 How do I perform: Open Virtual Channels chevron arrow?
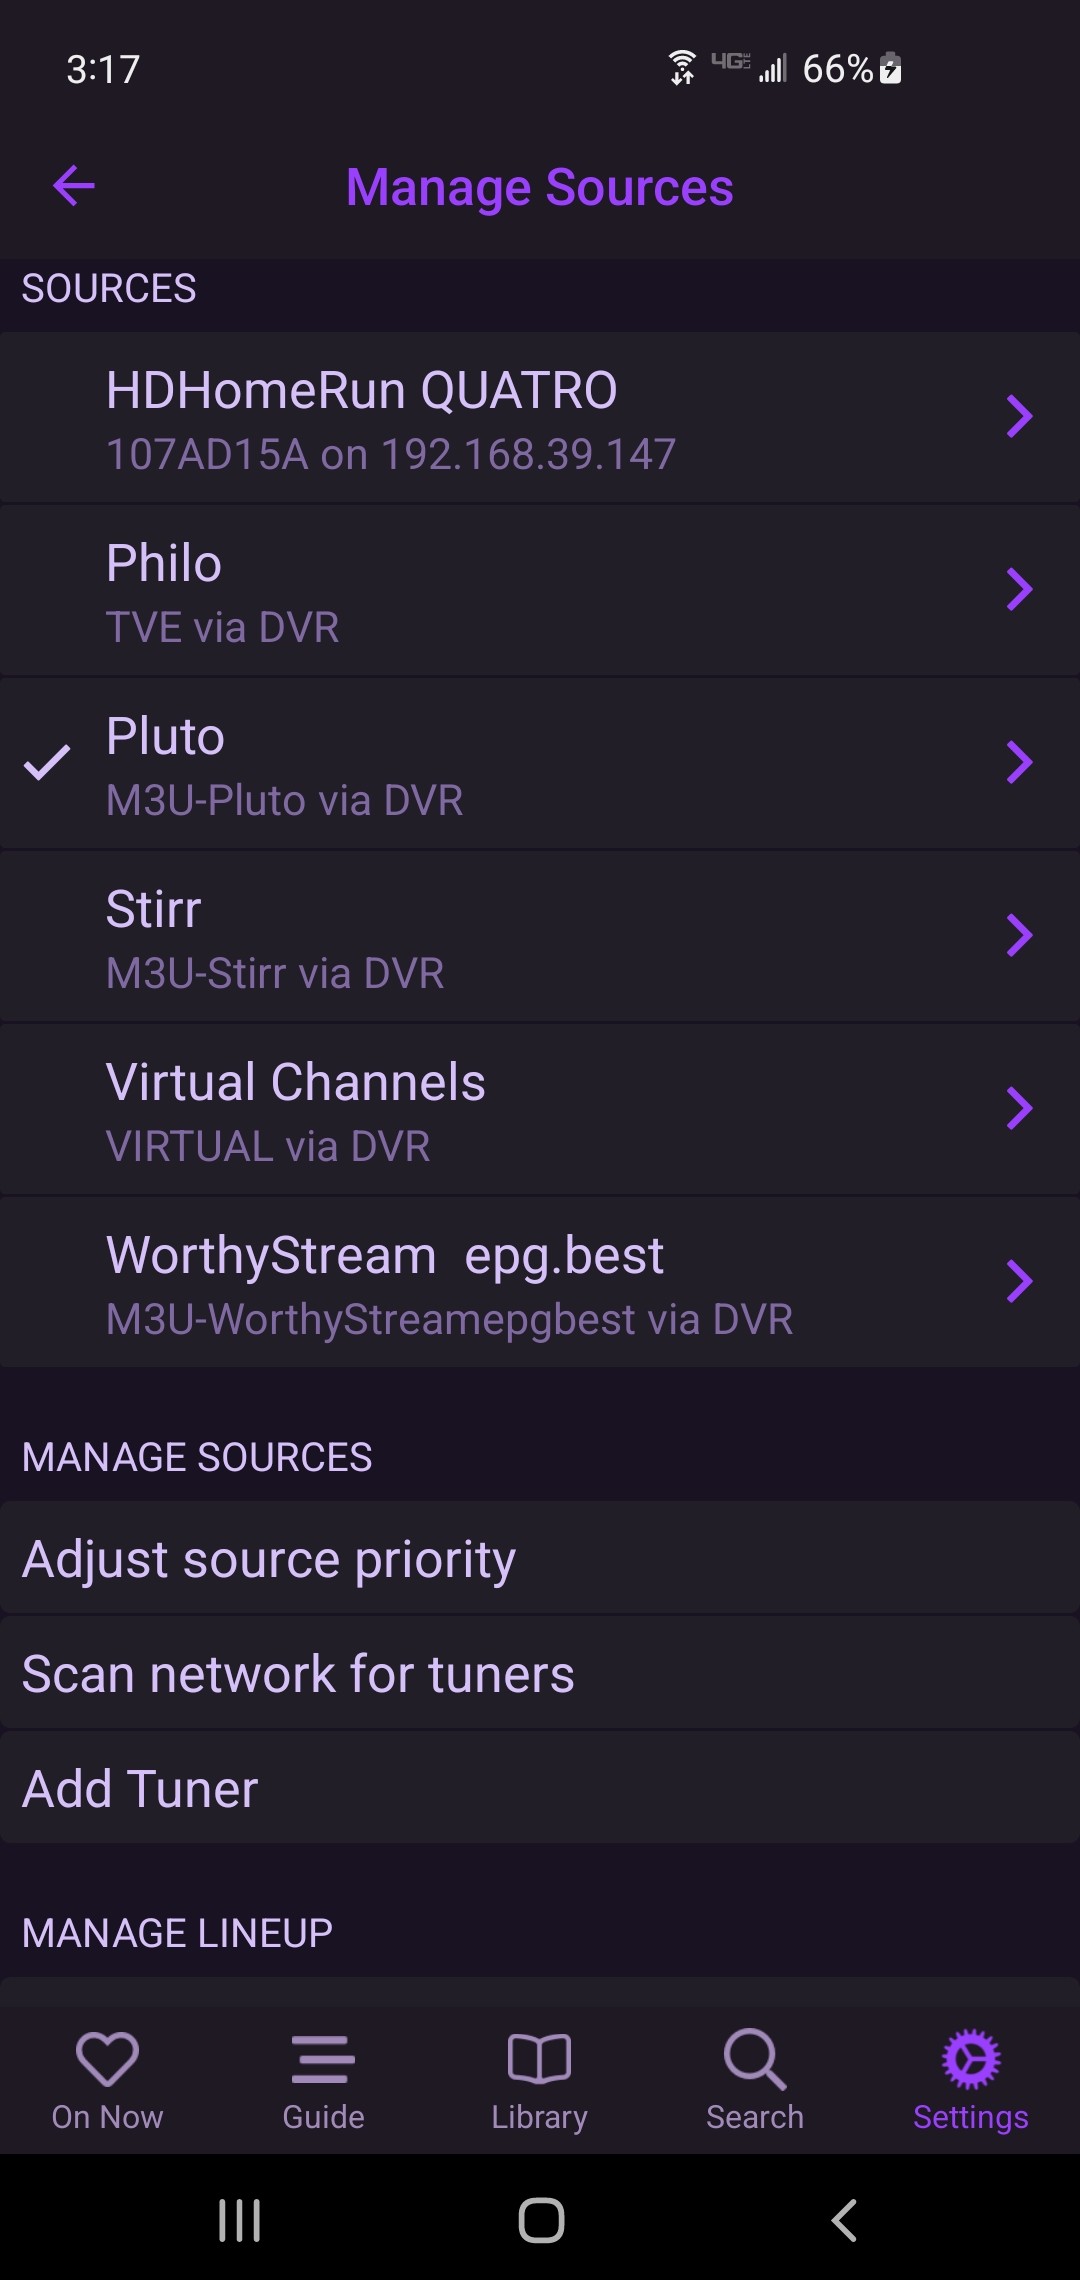(x=1019, y=1109)
